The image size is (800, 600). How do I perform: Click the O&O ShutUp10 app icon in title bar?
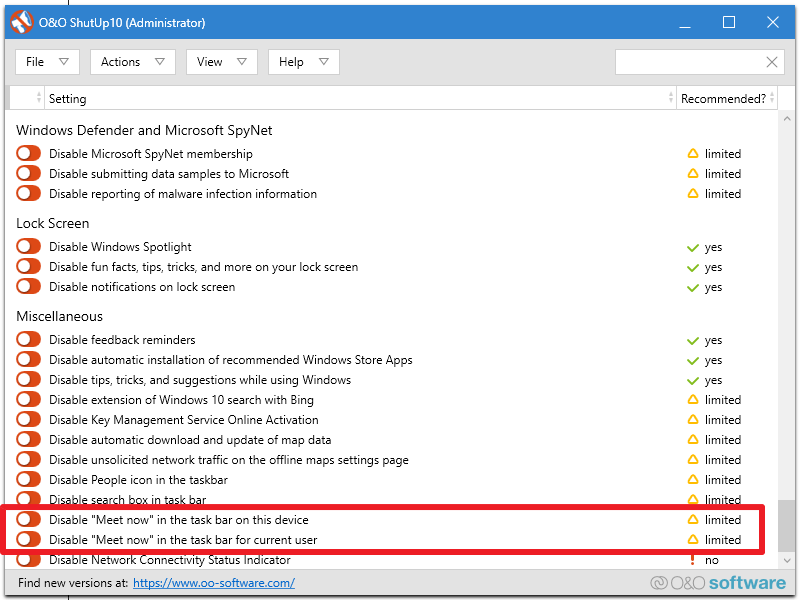point(21,22)
